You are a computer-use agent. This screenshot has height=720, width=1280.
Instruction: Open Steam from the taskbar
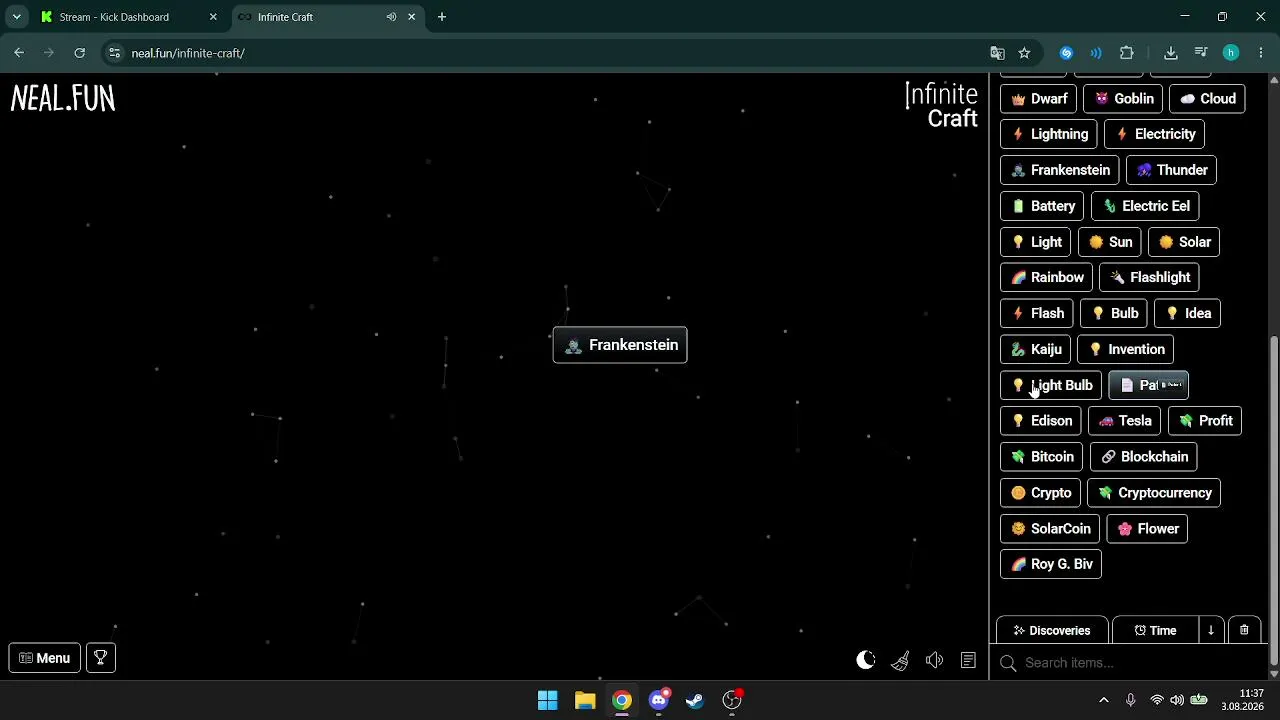tap(695, 700)
